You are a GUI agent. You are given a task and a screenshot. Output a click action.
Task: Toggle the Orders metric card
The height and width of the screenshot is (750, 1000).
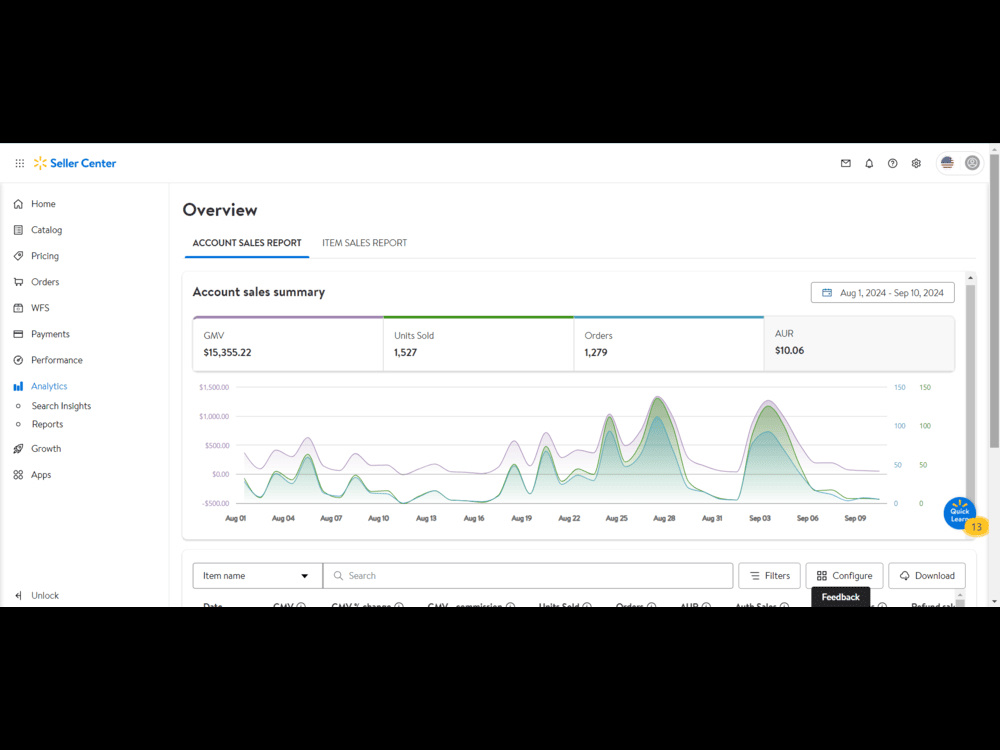669,344
